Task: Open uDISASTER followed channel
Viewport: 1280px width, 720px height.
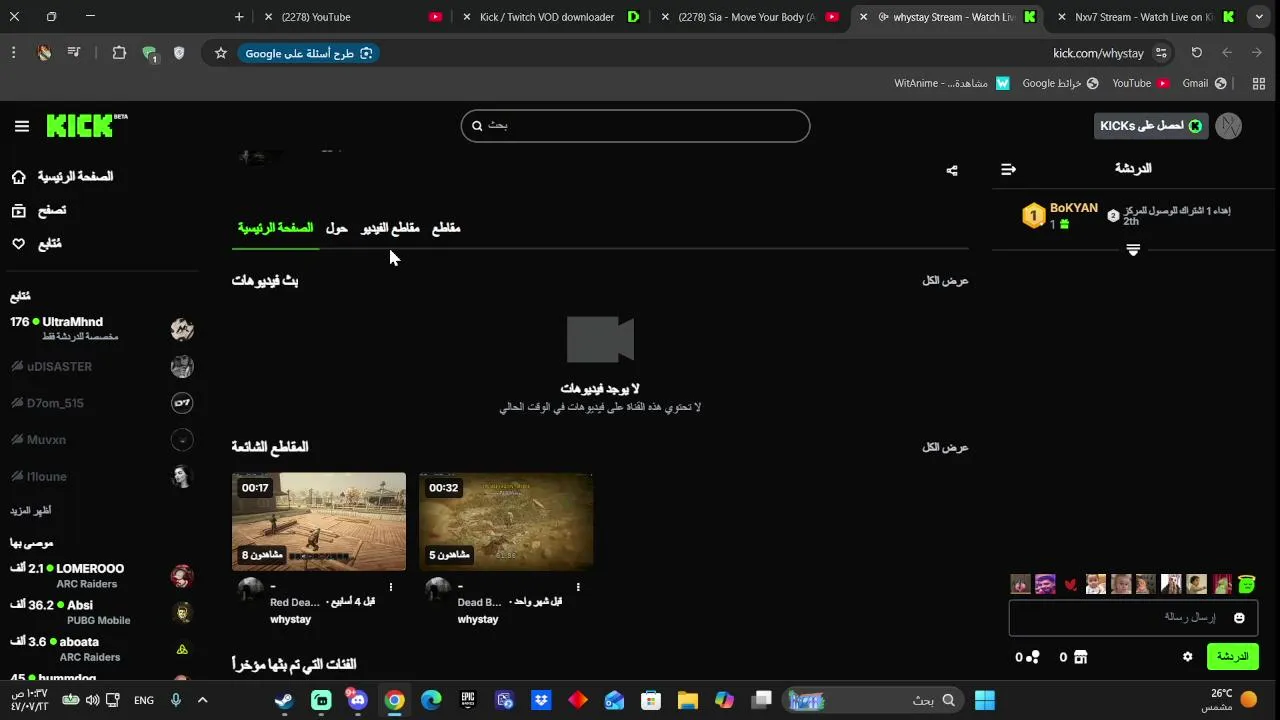Action: click(101, 367)
